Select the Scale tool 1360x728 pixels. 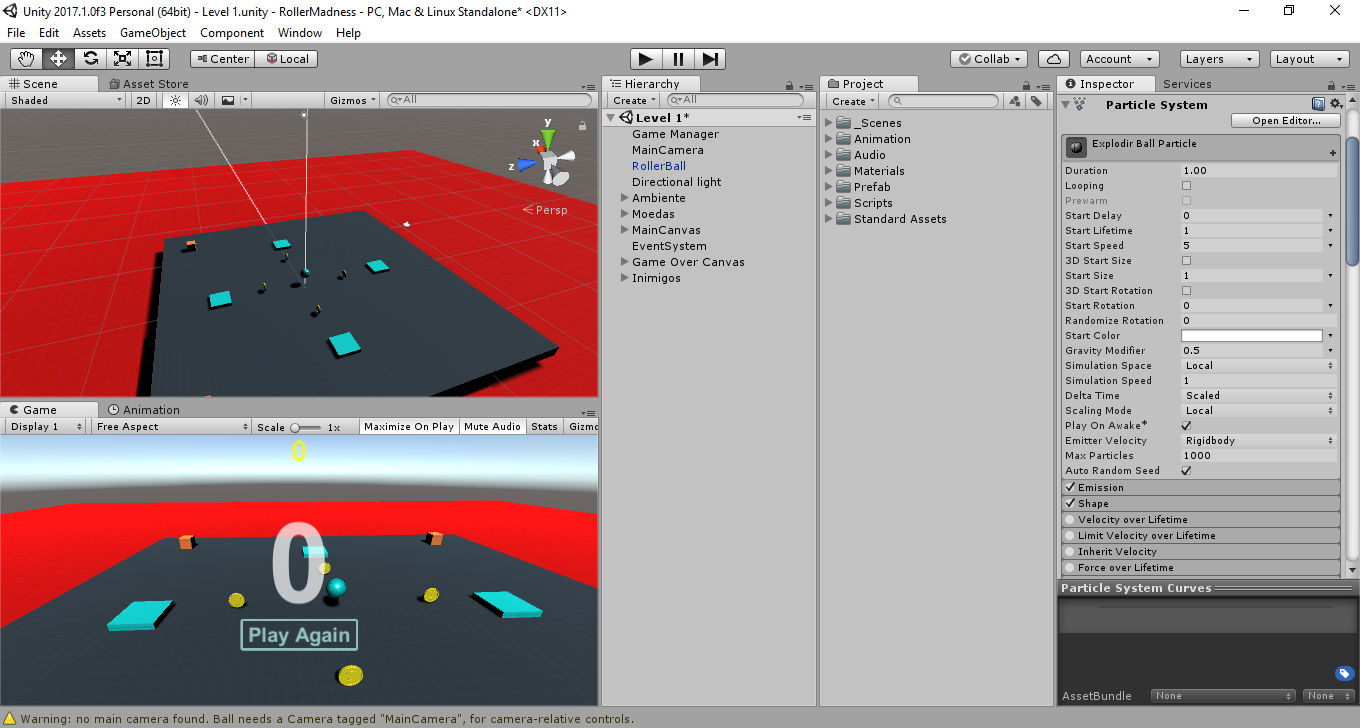pyautogui.click(x=122, y=59)
